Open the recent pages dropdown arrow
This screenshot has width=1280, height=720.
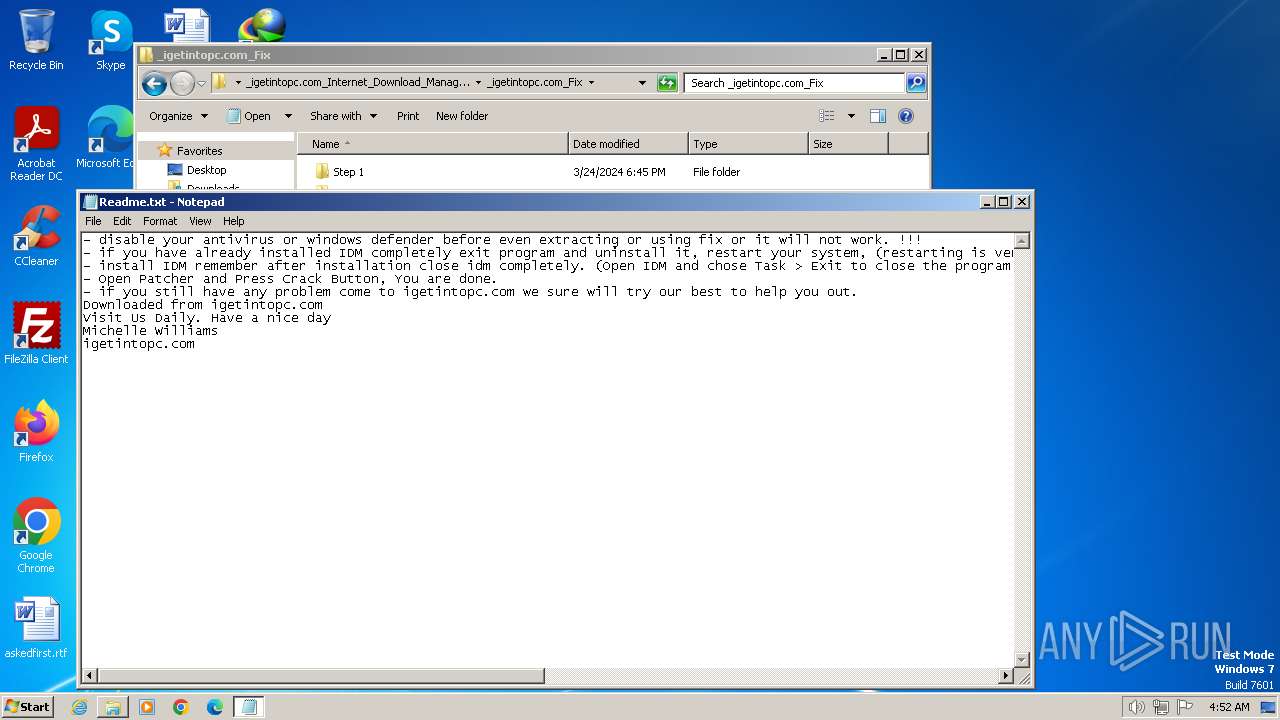[201, 83]
